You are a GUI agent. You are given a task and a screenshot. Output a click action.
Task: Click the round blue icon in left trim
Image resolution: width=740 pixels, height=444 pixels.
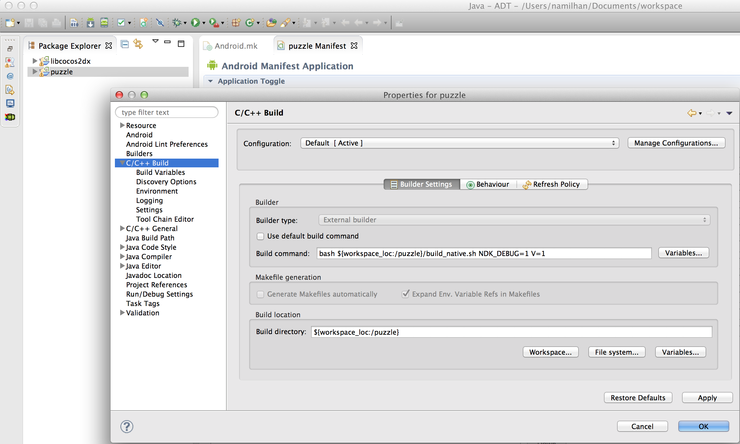tap(10, 76)
